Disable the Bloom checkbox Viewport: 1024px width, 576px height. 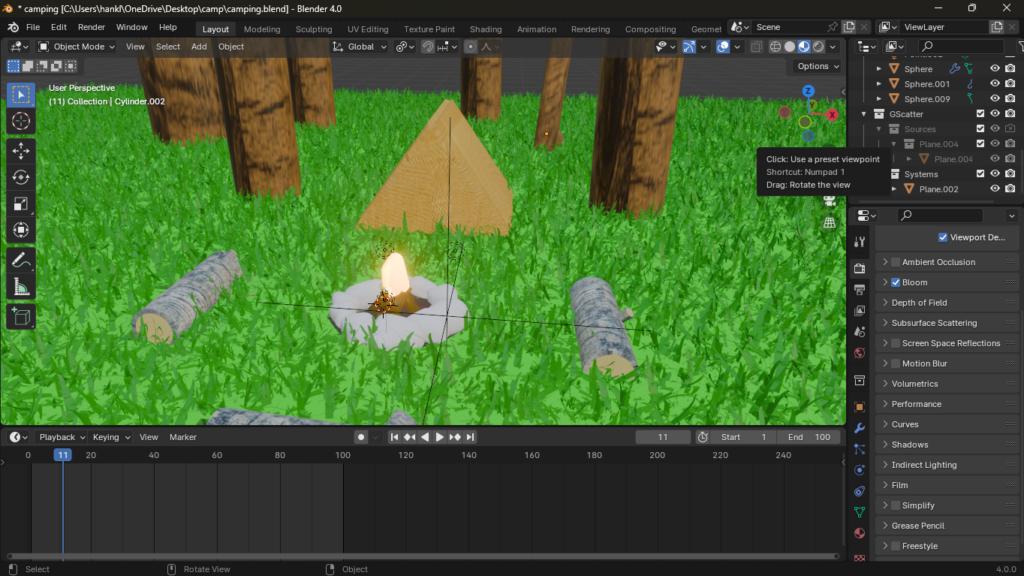point(895,282)
